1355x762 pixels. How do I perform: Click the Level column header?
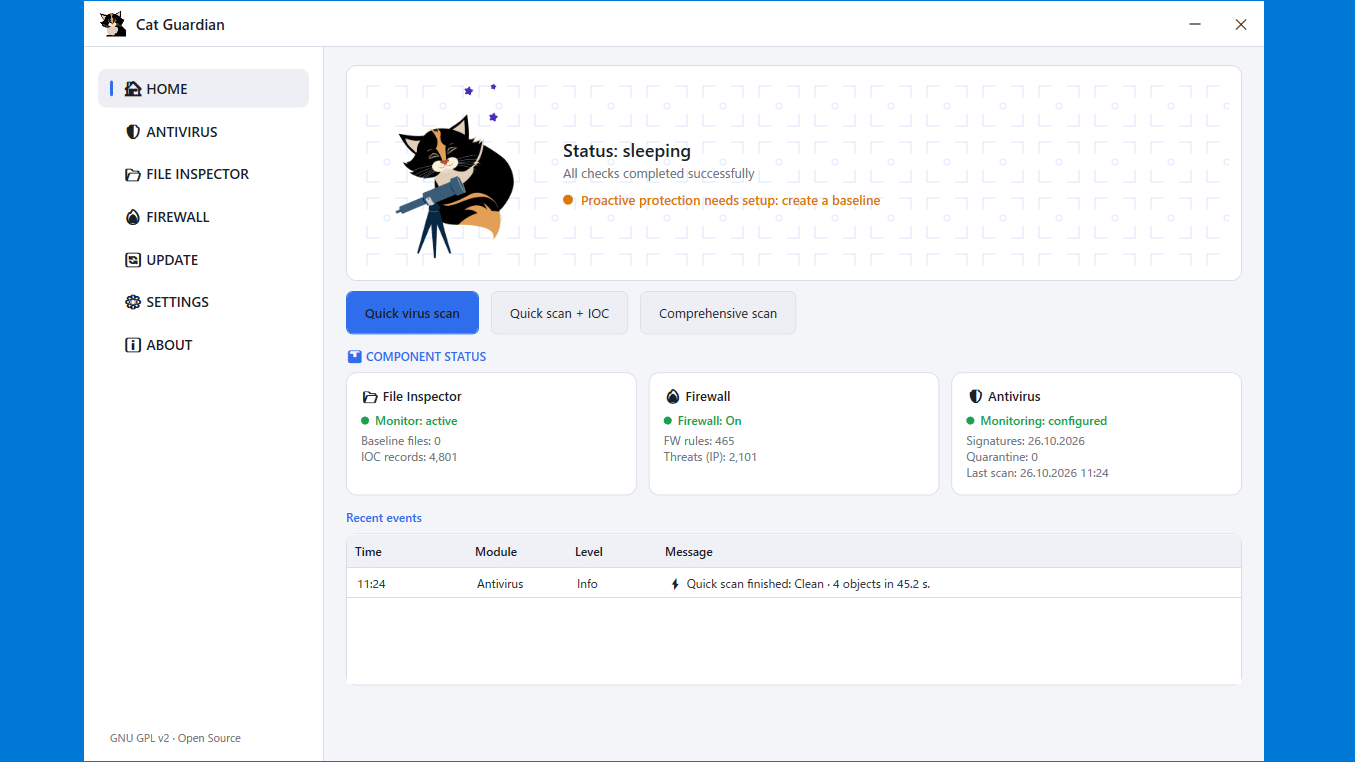(589, 552)
